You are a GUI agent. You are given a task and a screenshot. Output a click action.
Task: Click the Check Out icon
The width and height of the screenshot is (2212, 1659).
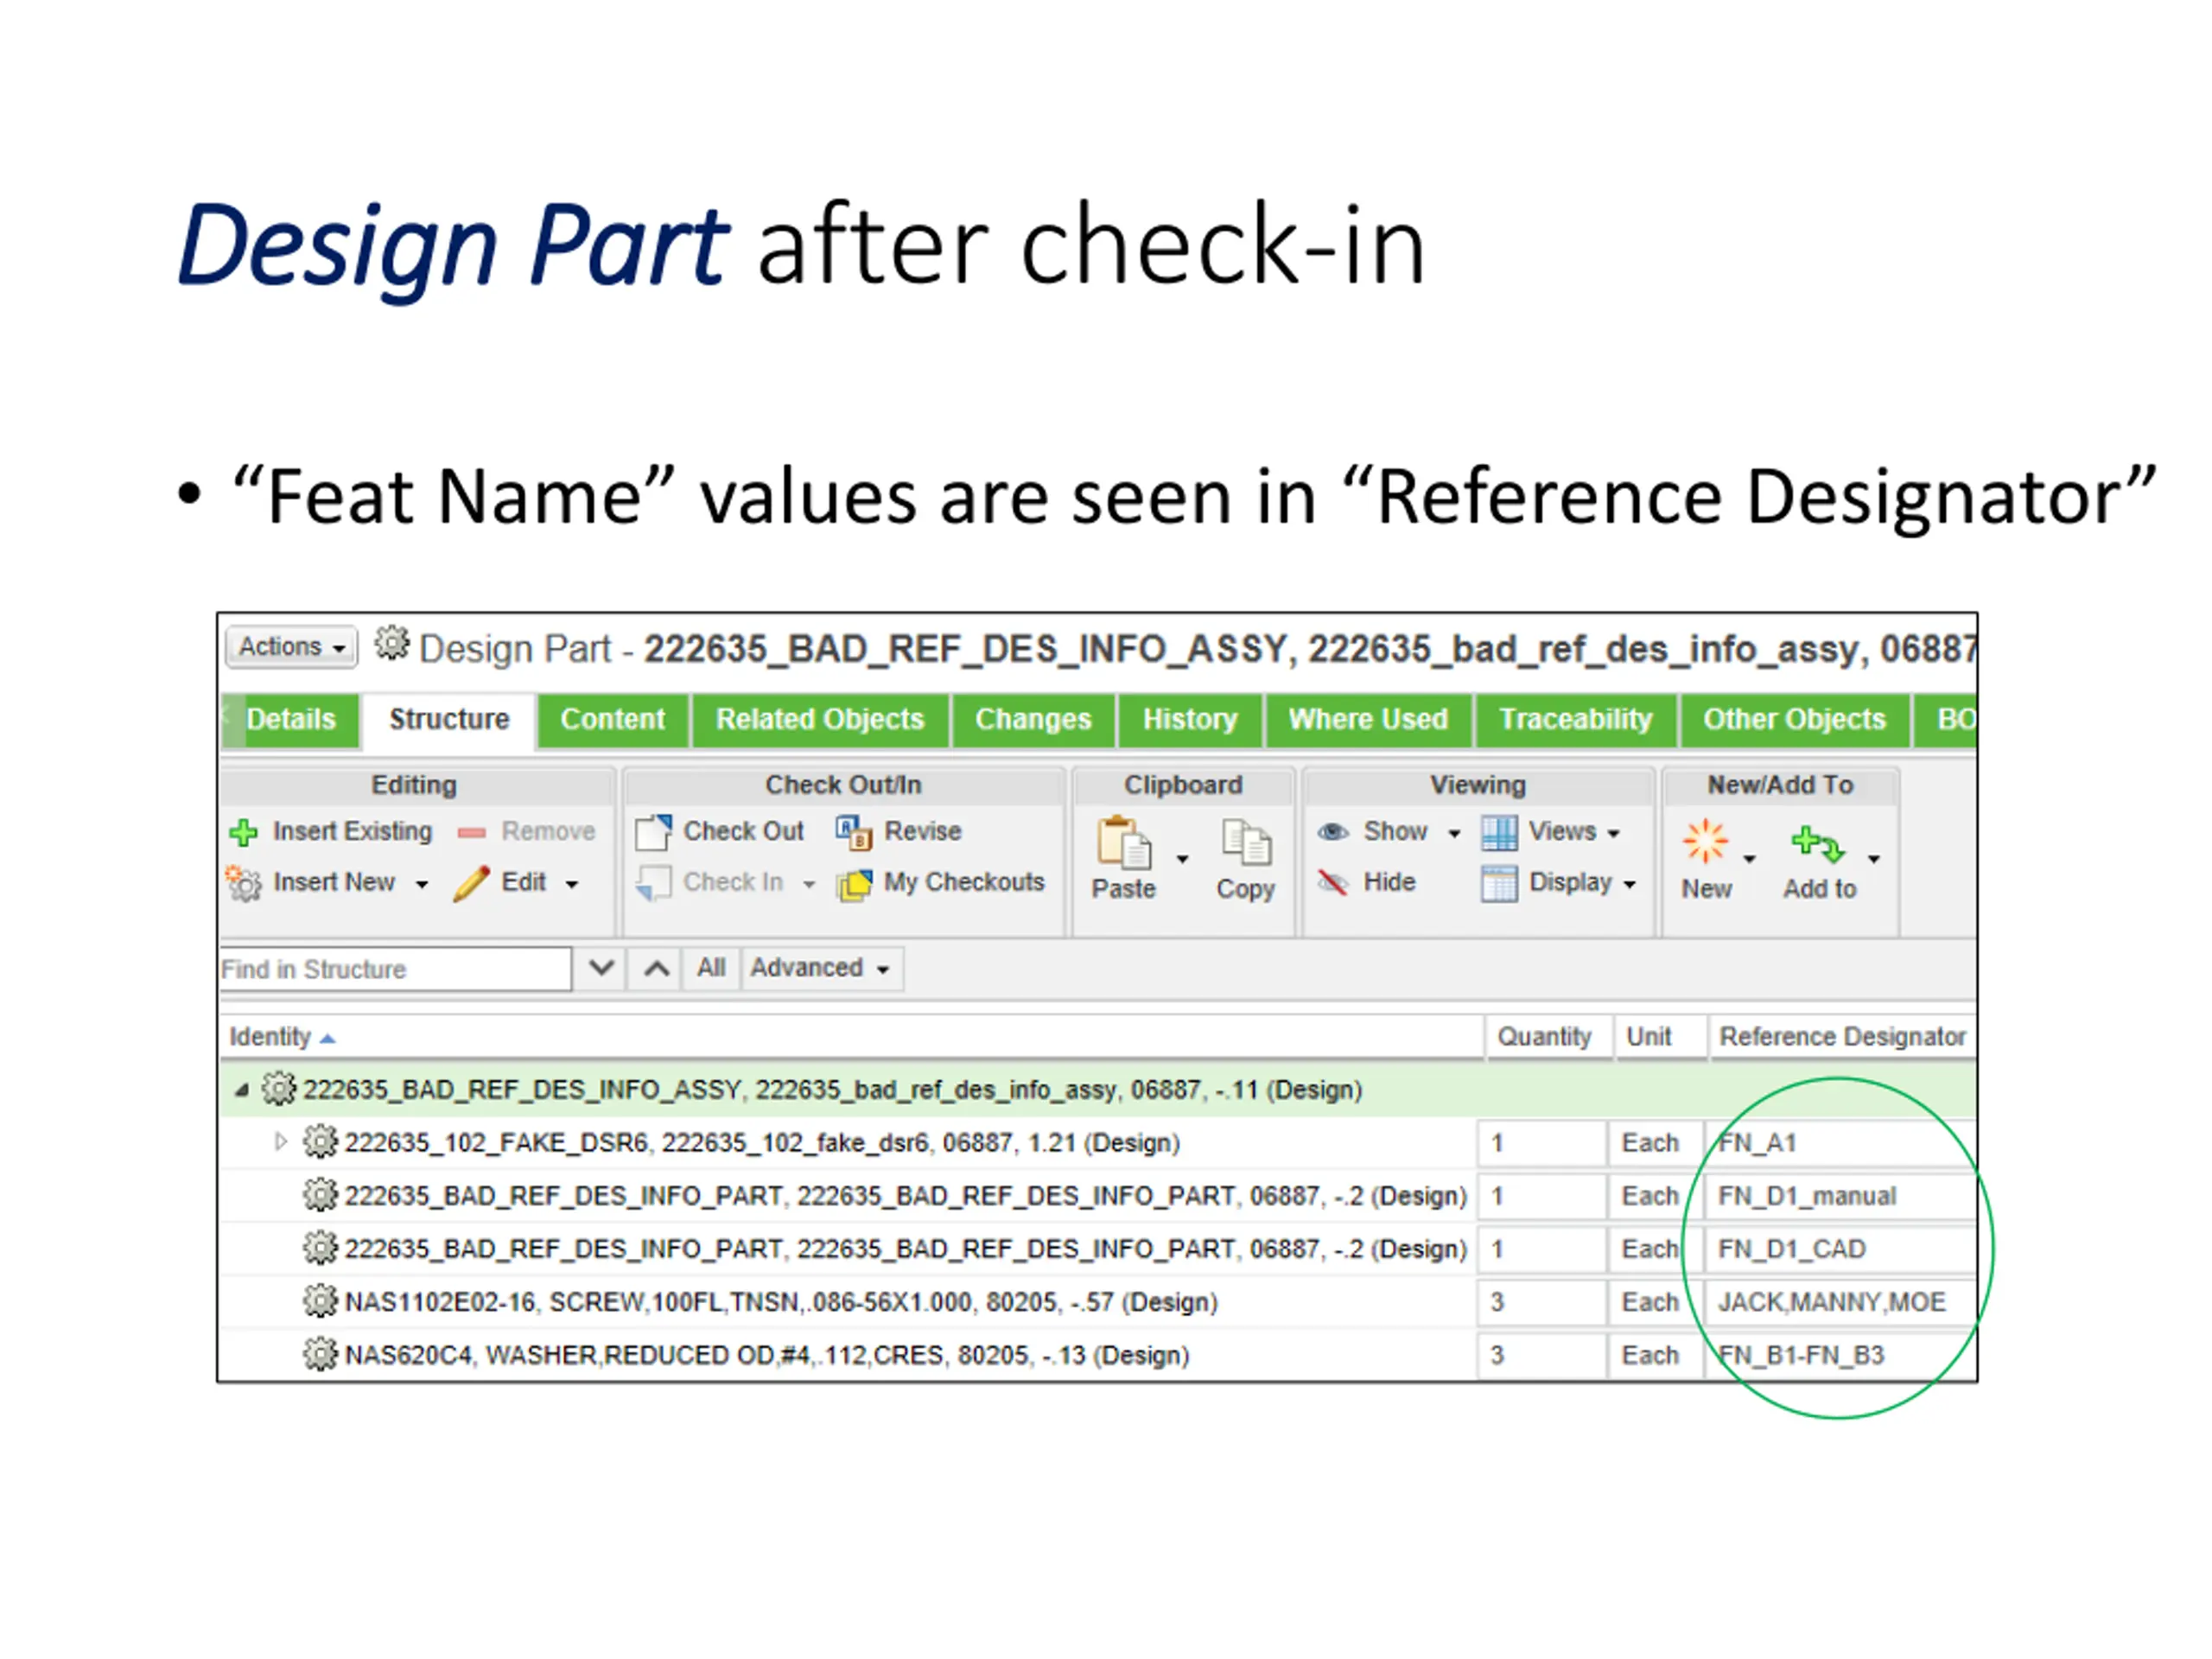coord(653,832)
